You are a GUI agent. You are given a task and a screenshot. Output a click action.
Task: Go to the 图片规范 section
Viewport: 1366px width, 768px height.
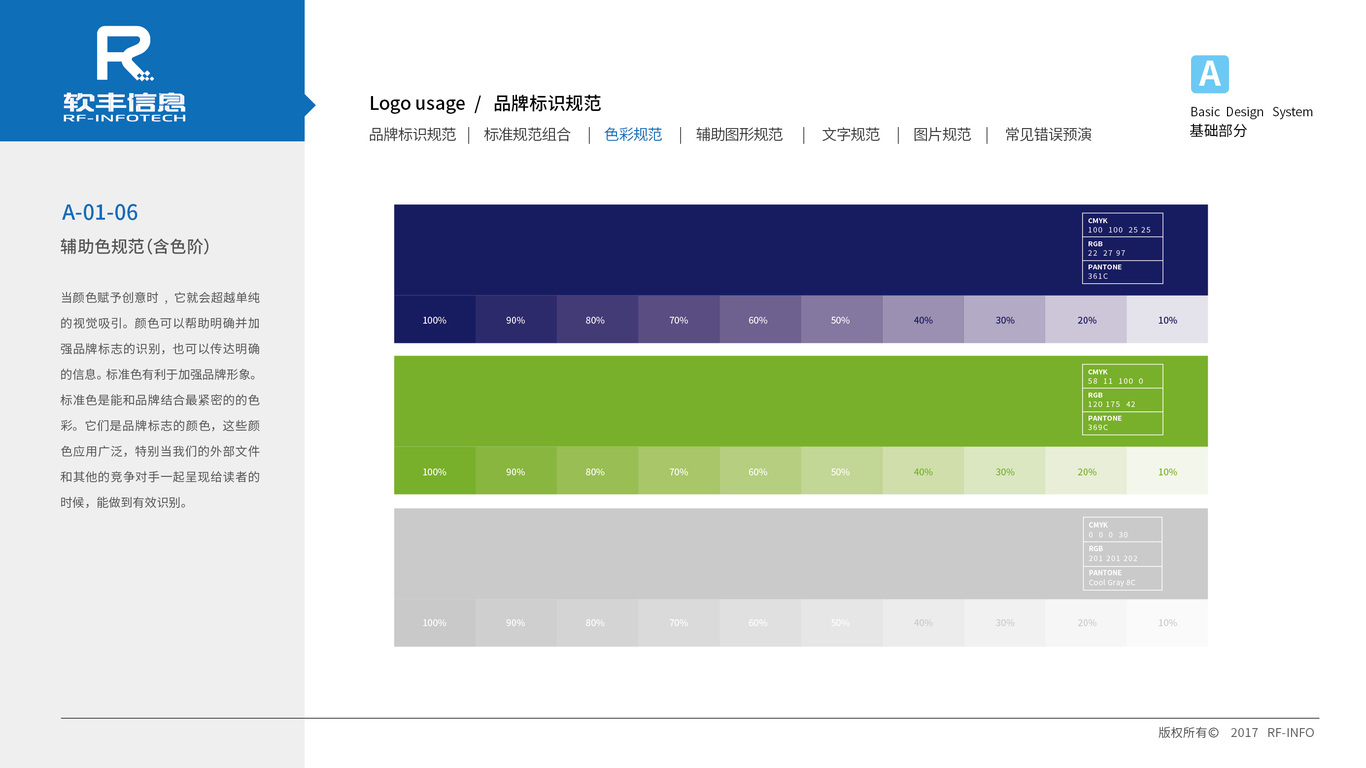click(x=942, y=135)
